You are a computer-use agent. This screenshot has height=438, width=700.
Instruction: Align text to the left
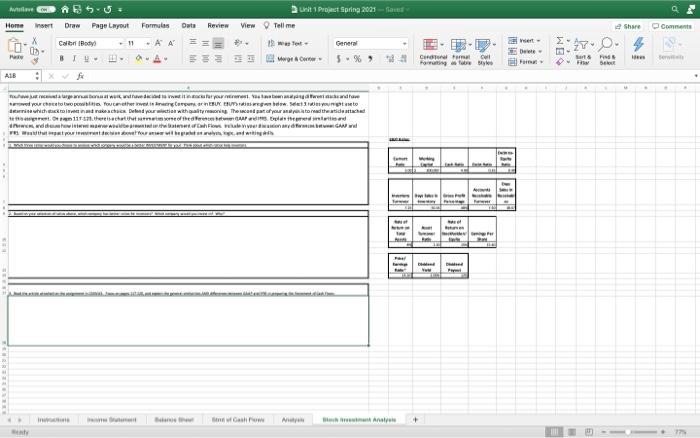click(193, 58)
